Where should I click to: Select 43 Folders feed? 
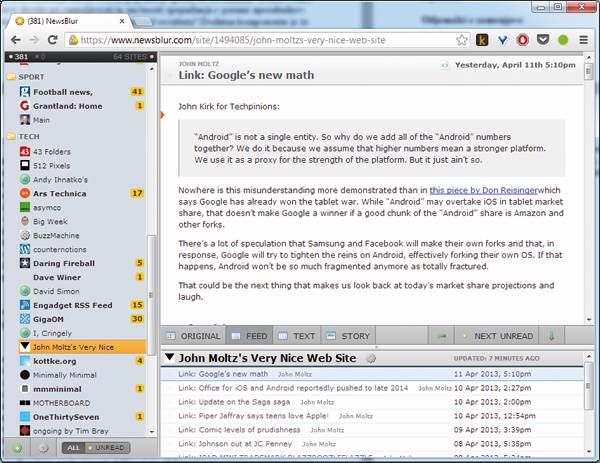pyautogui.click(x=82, y=152)
